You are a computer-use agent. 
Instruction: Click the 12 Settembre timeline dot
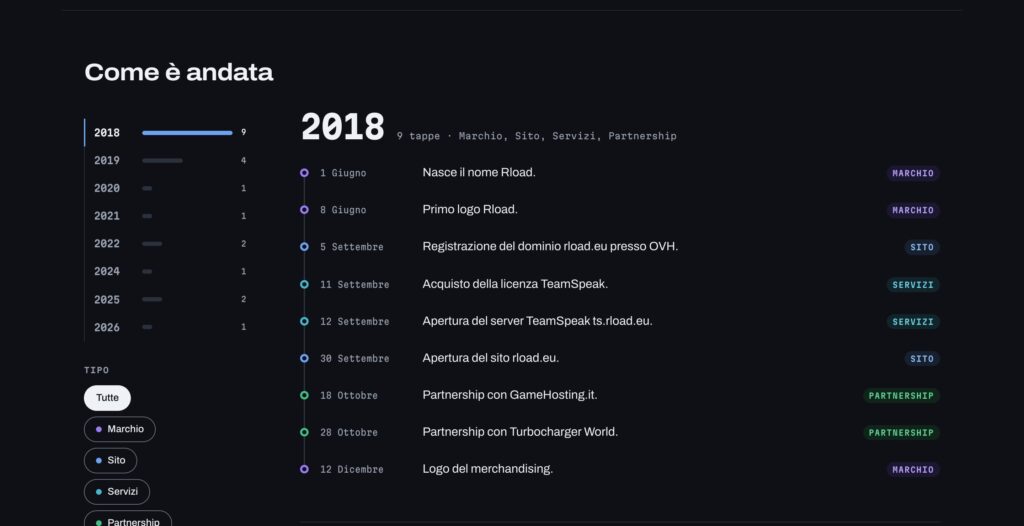[304, 321]
